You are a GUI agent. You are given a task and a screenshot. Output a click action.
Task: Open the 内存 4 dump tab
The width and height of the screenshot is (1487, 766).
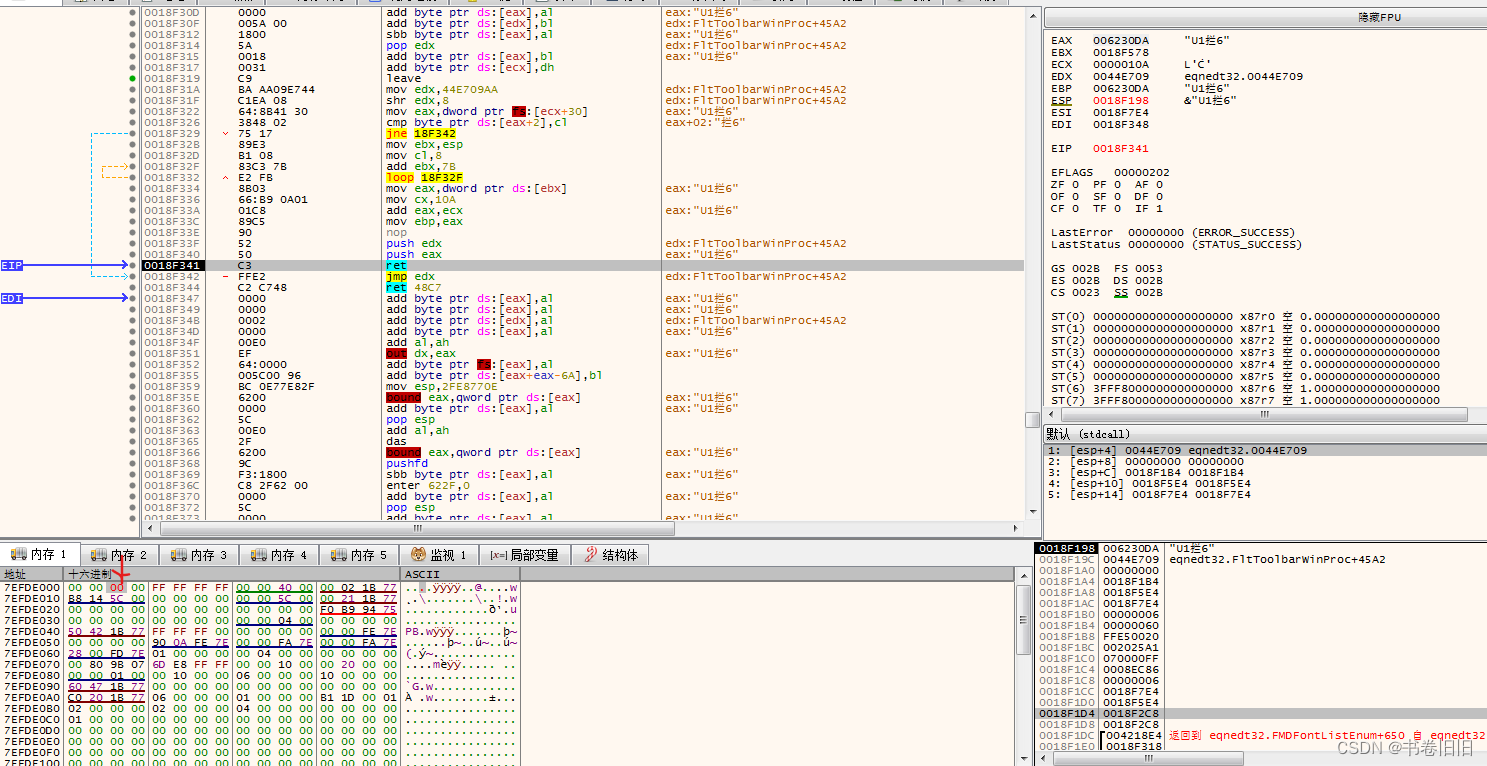coord(279,555)
